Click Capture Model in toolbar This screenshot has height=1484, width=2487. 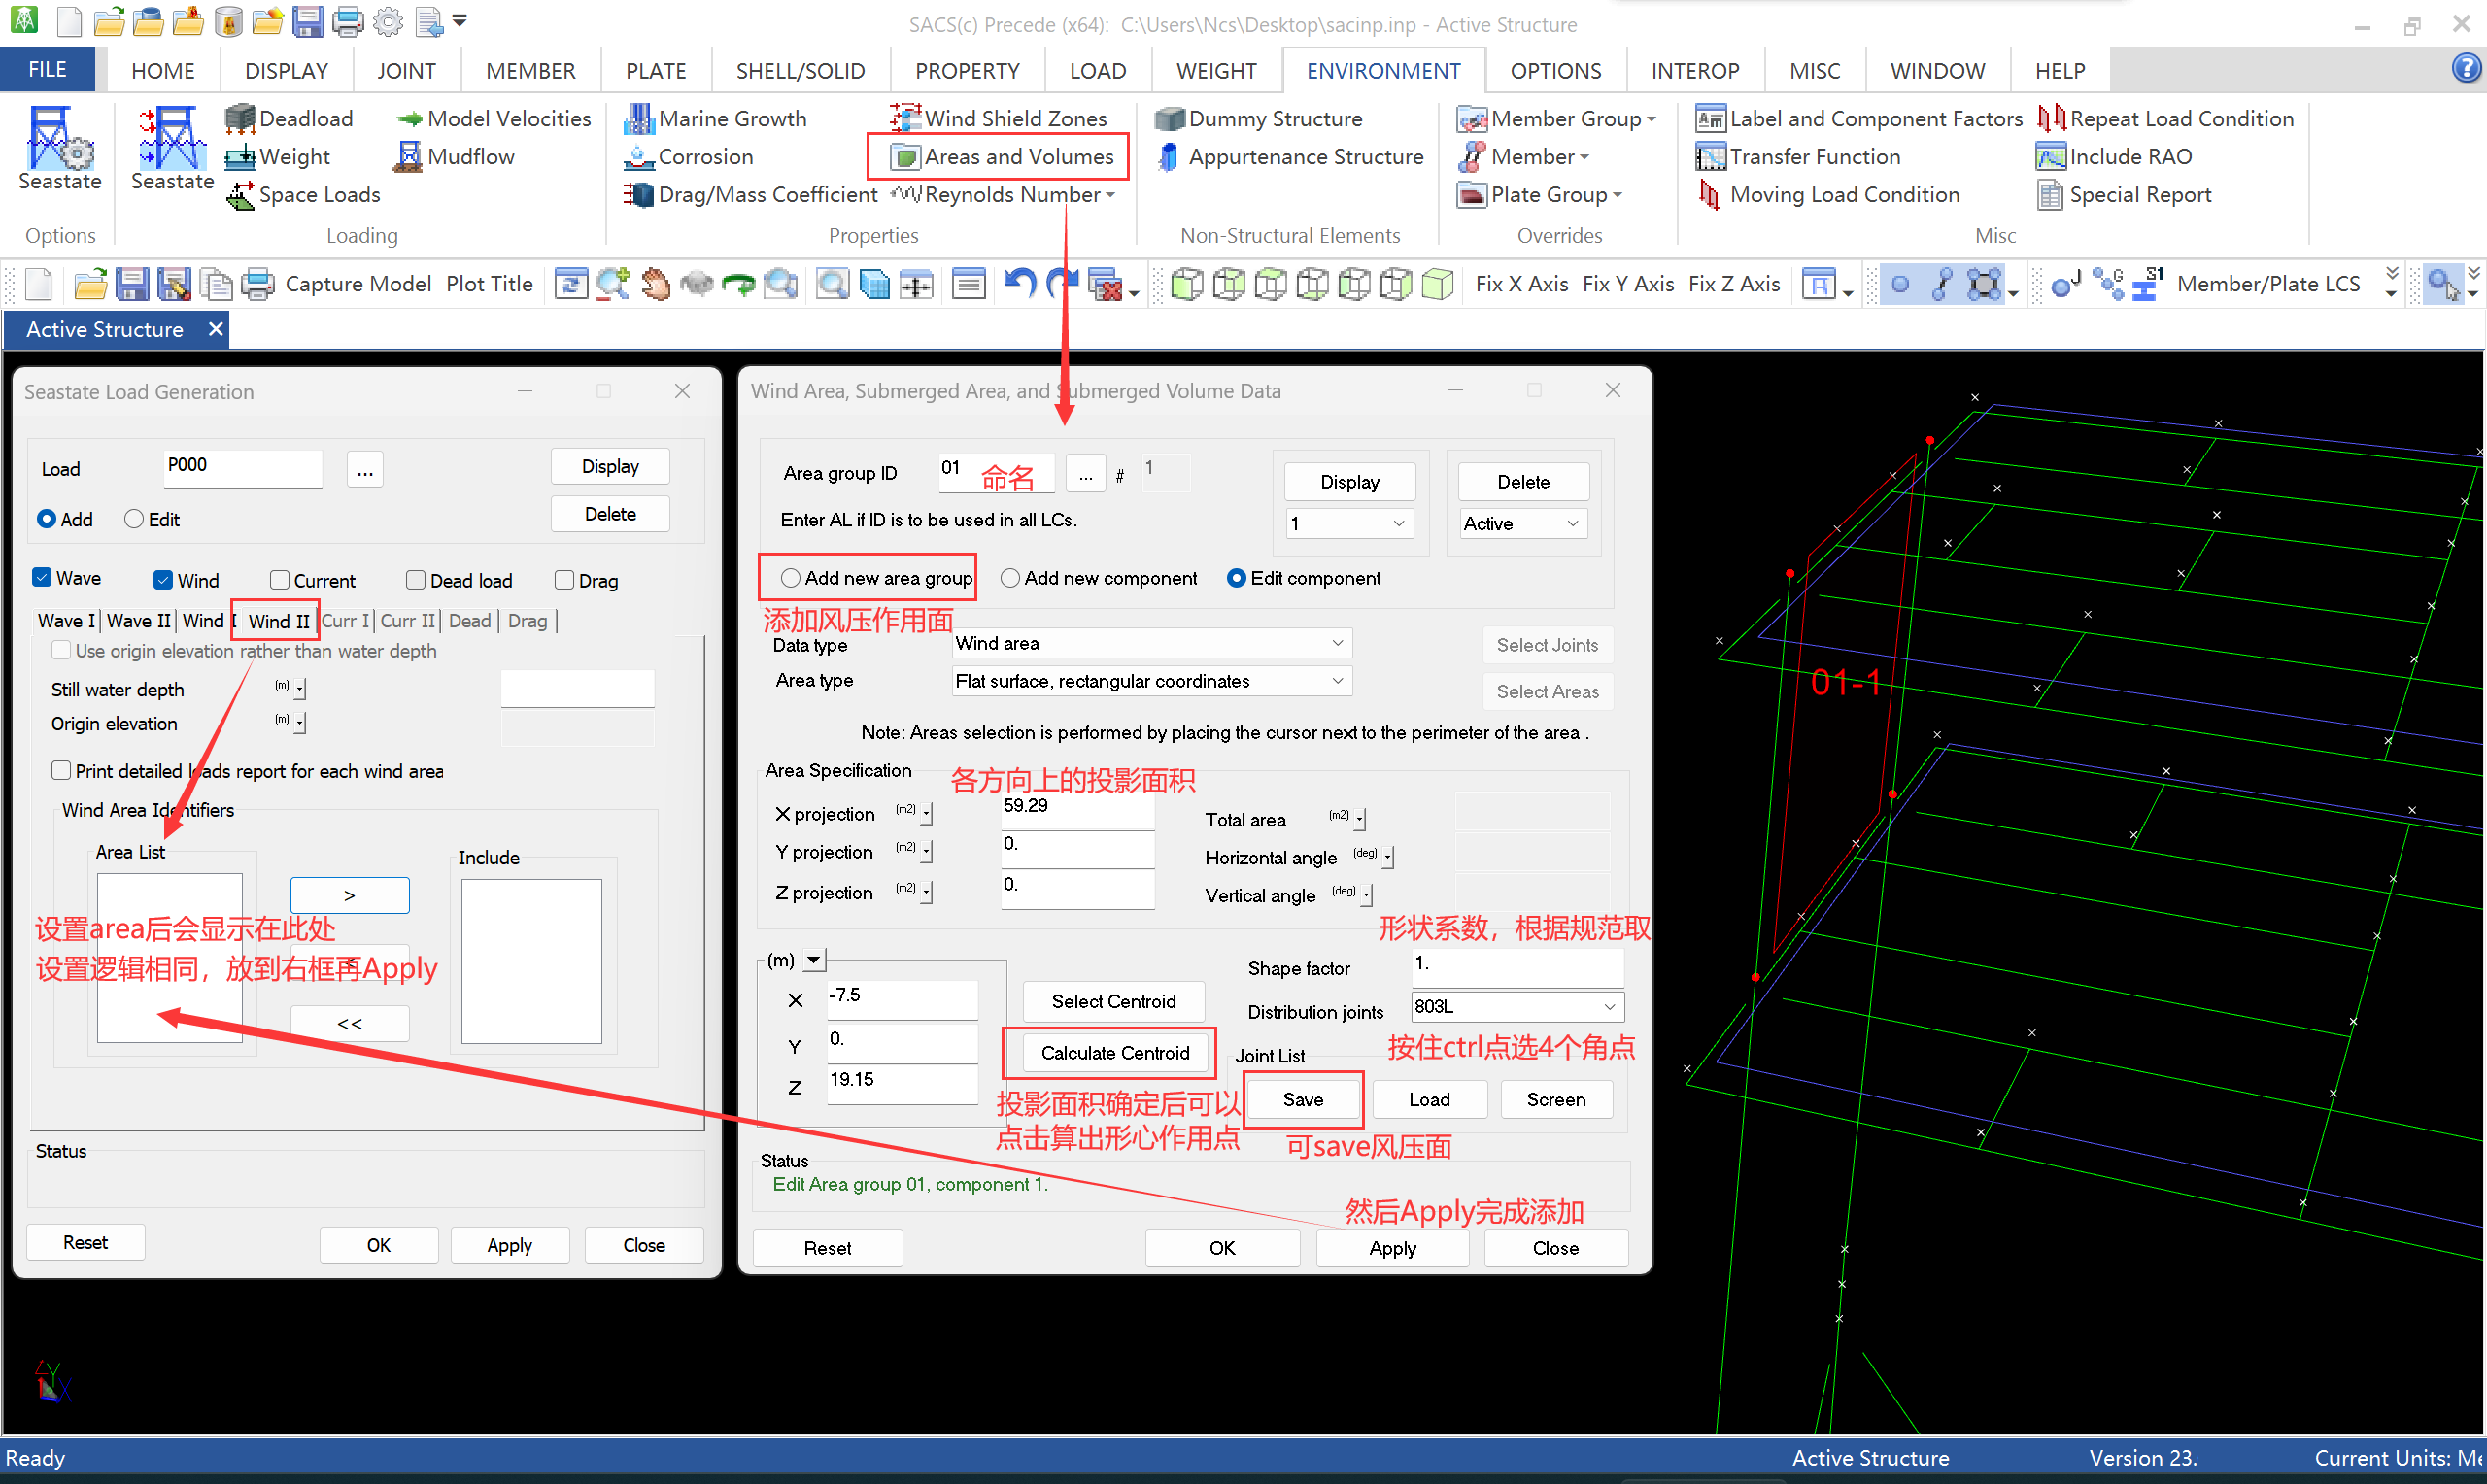coord(357,284)
